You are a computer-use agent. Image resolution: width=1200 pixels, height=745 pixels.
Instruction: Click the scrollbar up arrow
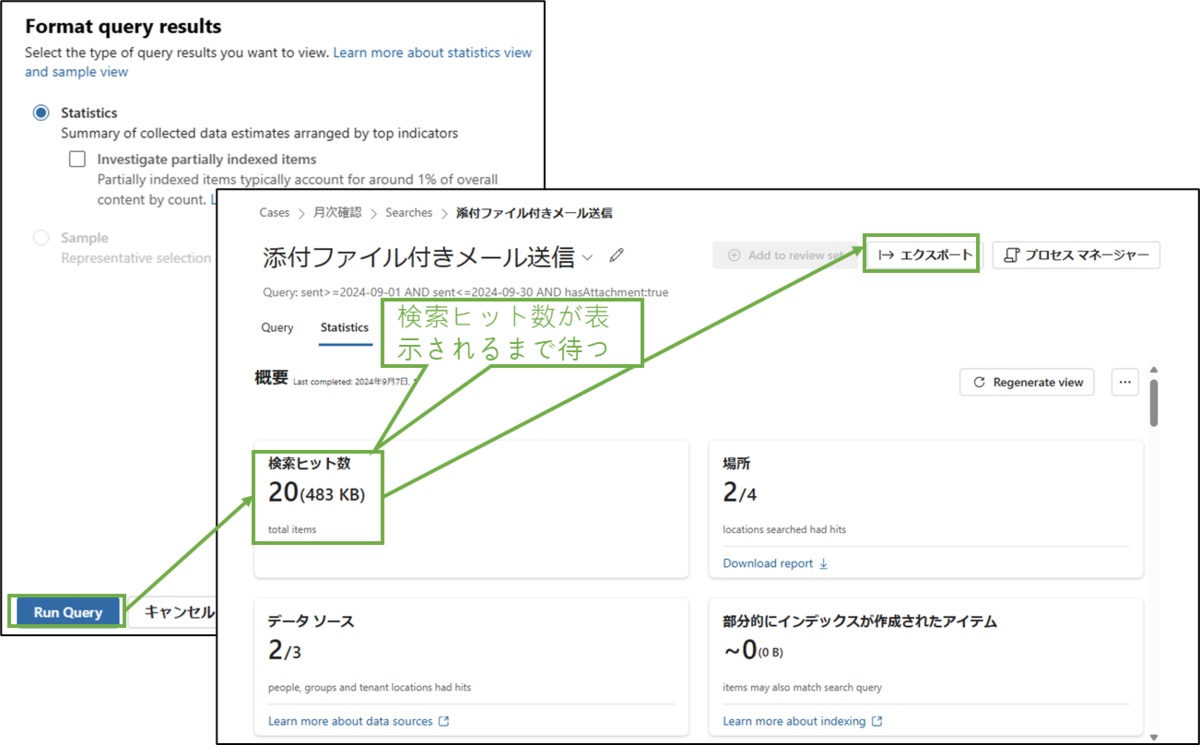click(x=1154, y=369)
